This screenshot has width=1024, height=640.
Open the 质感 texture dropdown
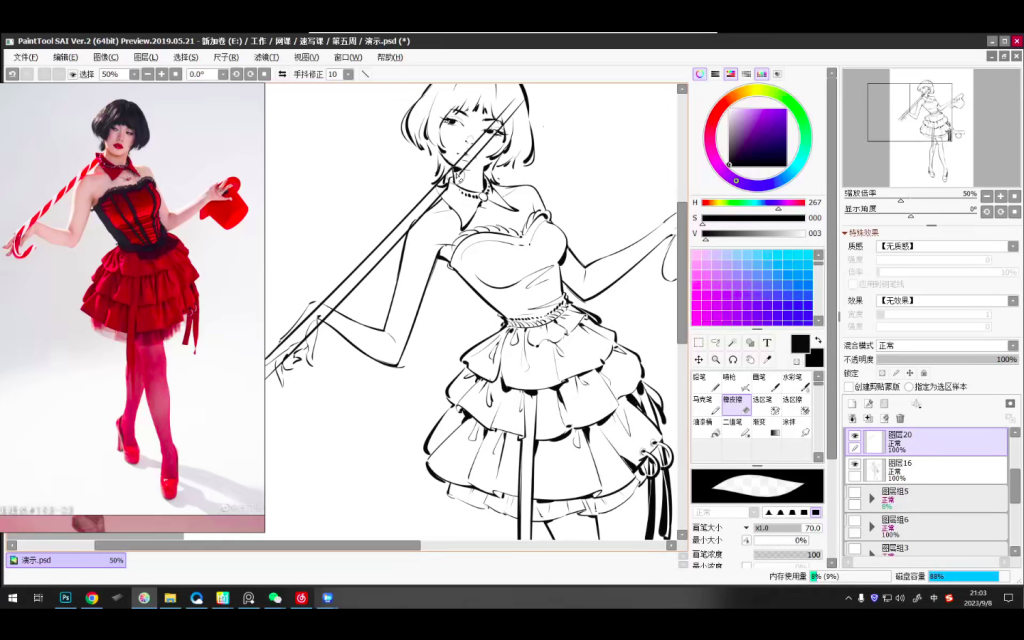(946, 246)
